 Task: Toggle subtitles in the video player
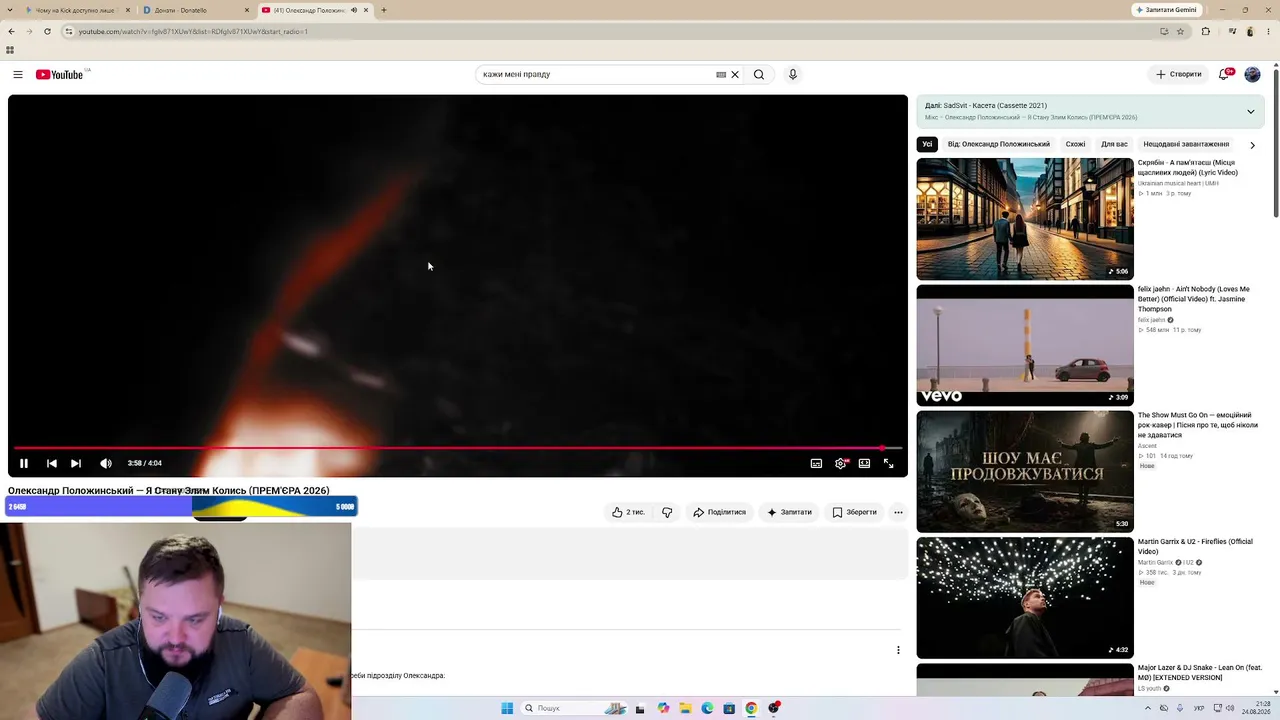[816, 463]
